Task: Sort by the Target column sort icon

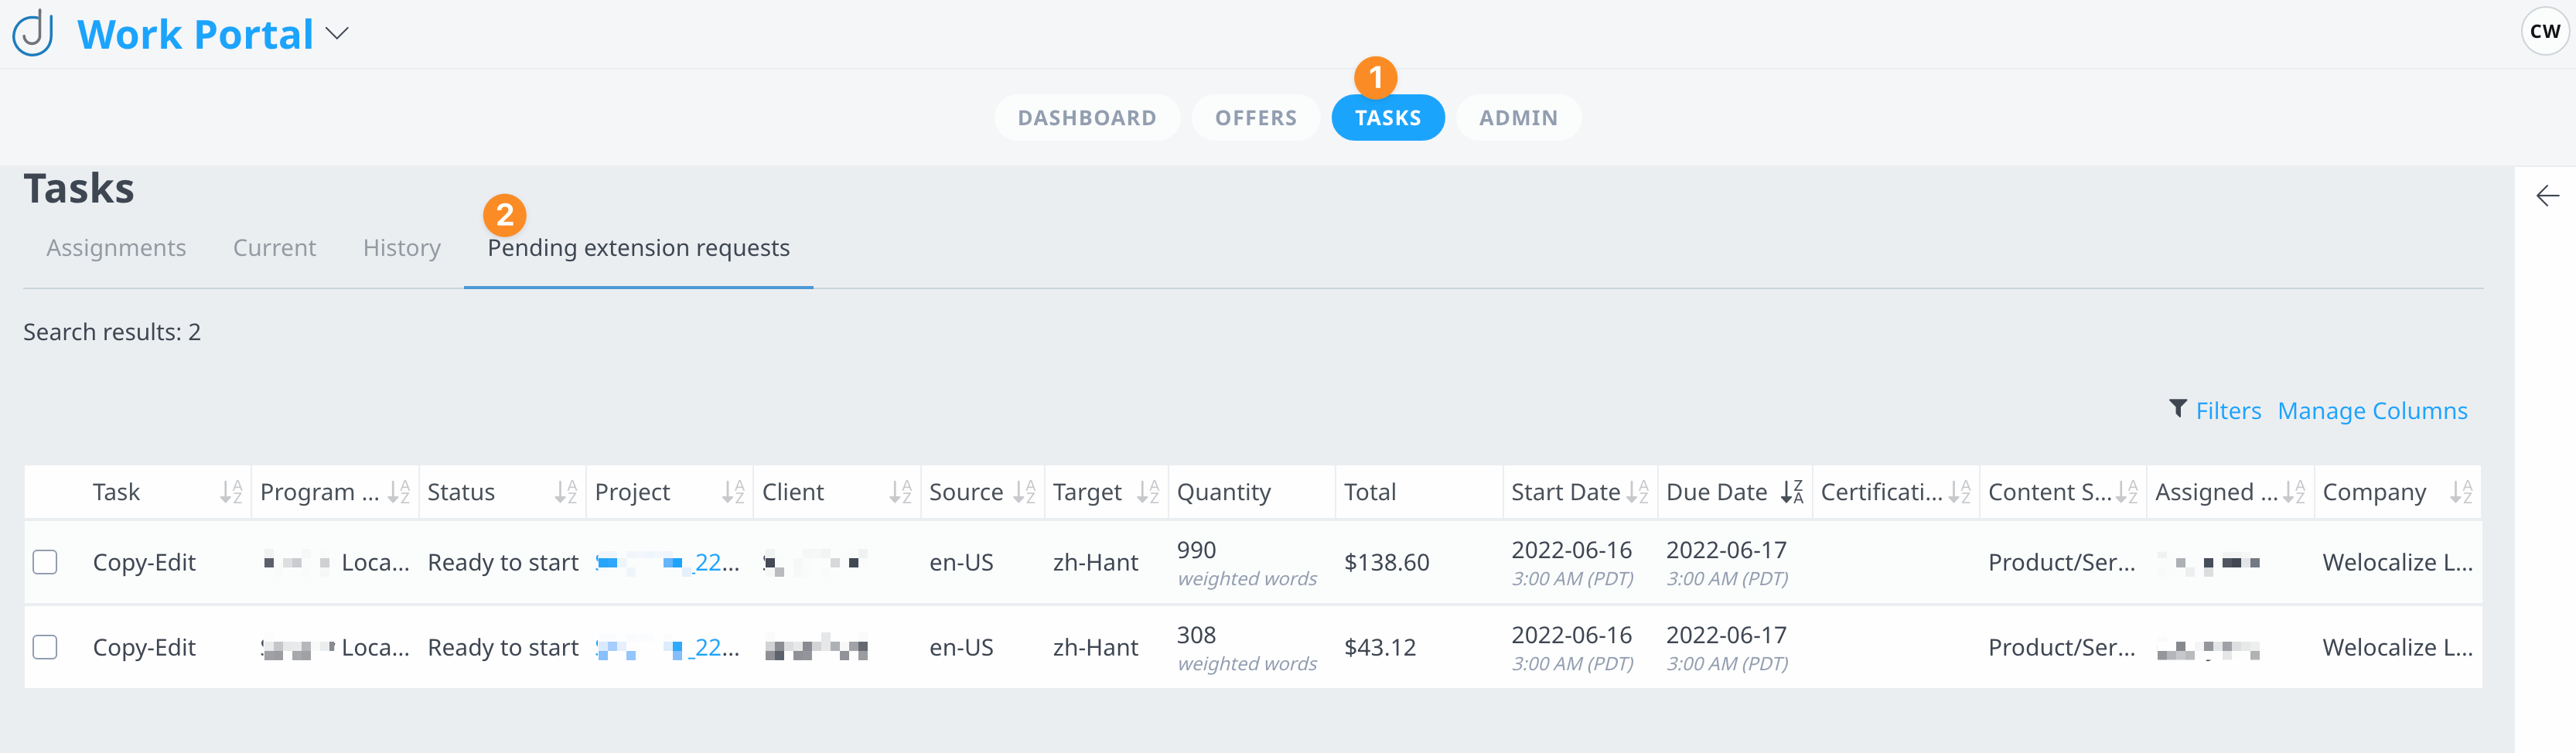Action: (x=1148, y=492)
